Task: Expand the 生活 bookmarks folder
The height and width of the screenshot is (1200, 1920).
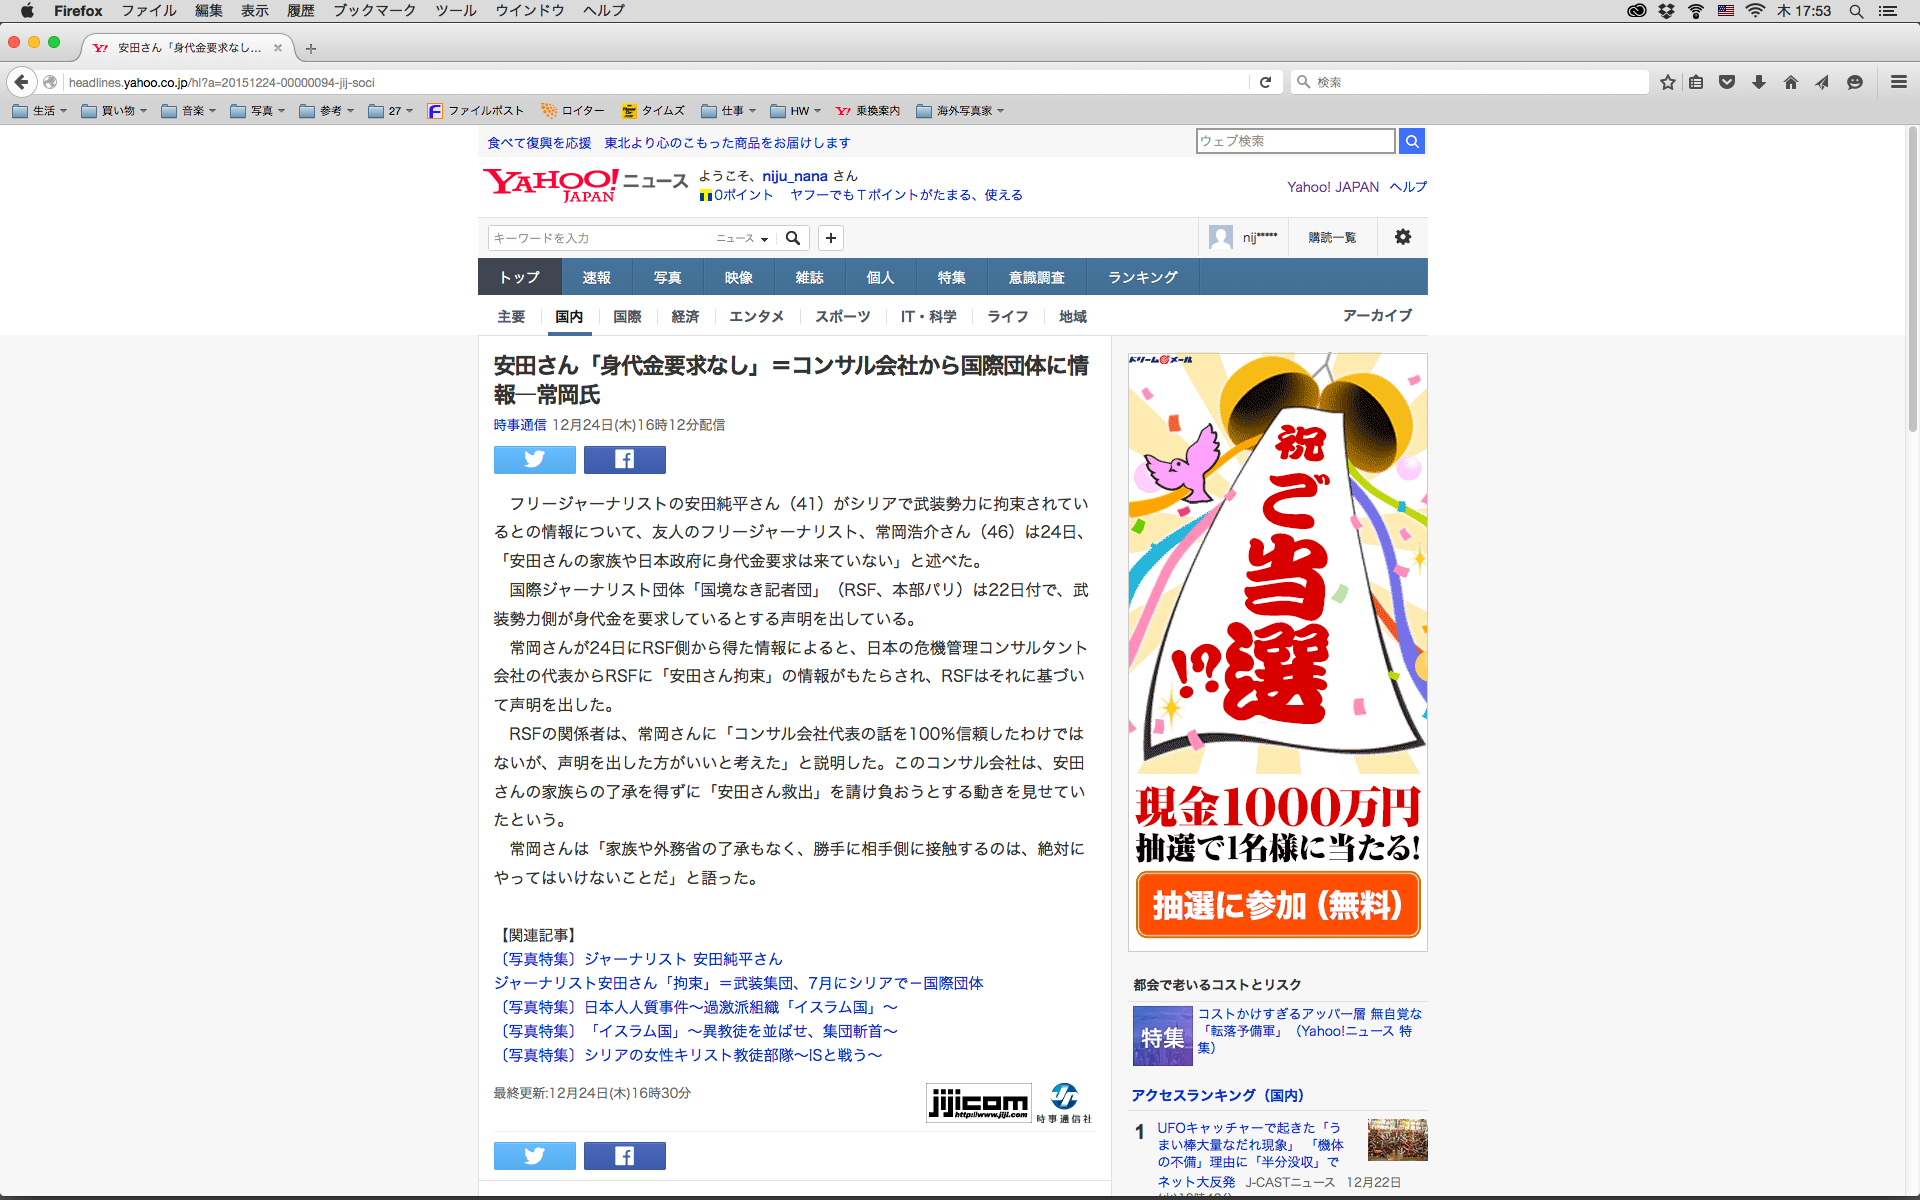Action: [40, 111]
